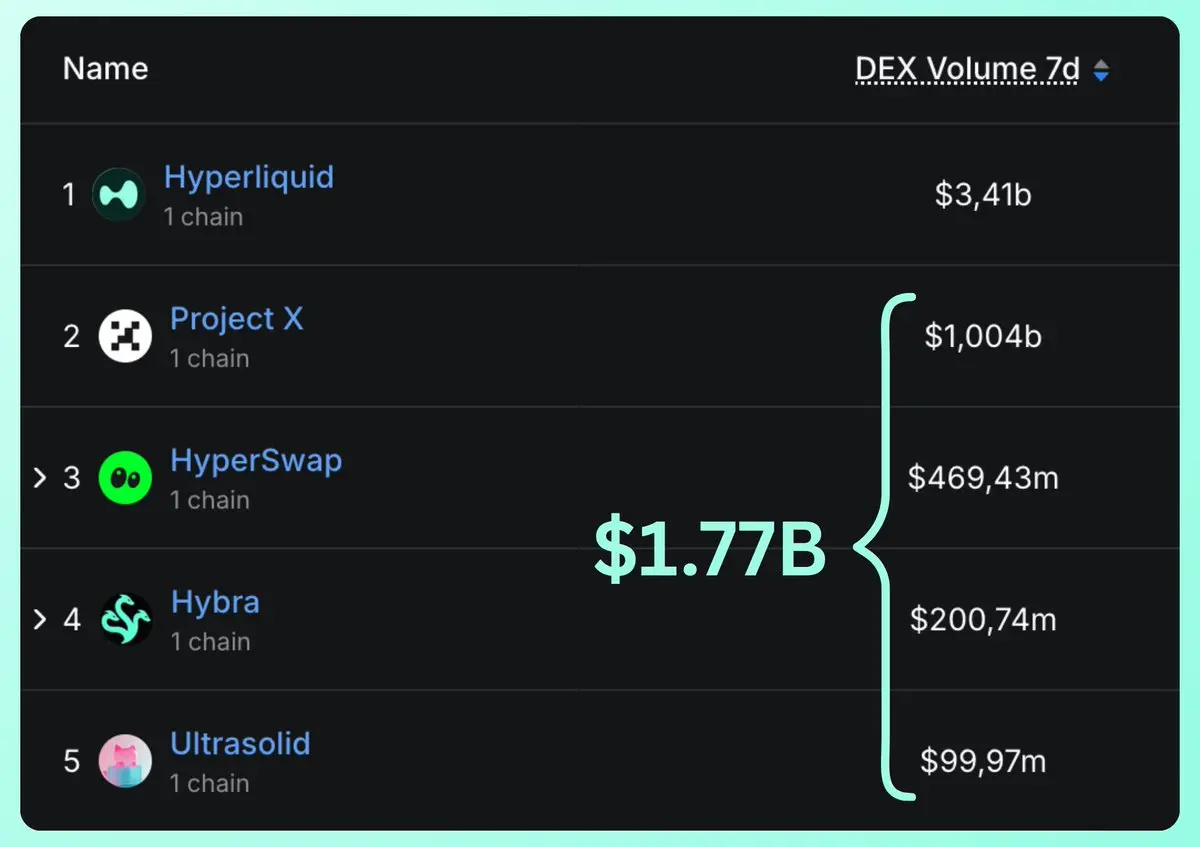This screenshot has height=847, width=1200.
Task: Click the pink Ultrasolid logo icon
Action: (x=125, y=761)
